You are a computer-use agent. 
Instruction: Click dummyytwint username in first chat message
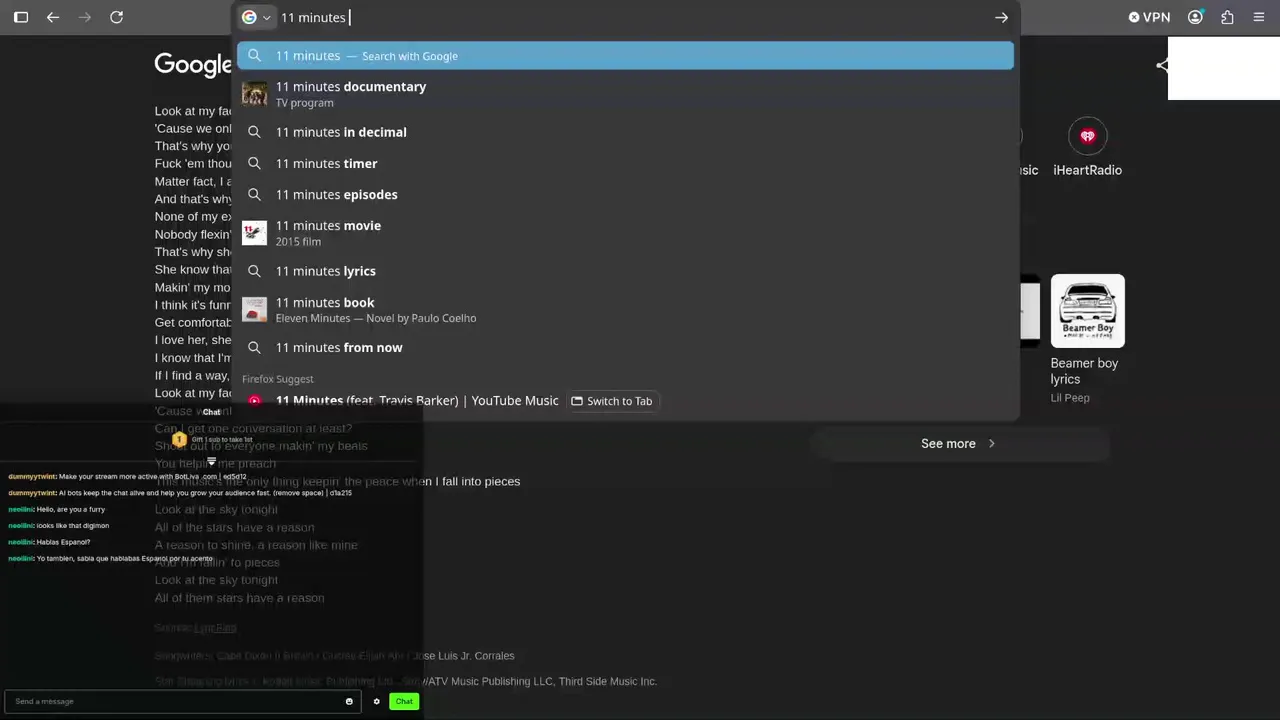point(32,477)
